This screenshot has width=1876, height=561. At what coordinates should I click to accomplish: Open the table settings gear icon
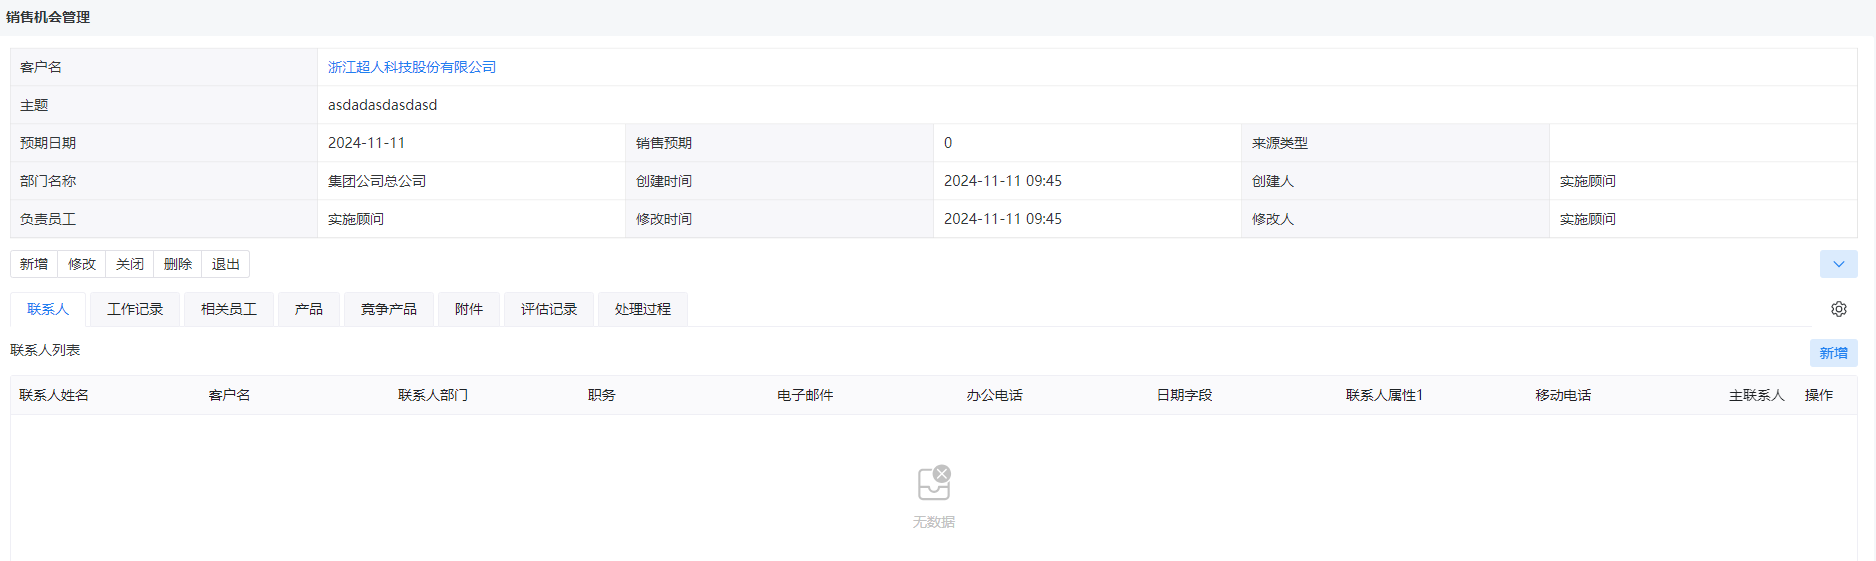[x=1838, y=309]
